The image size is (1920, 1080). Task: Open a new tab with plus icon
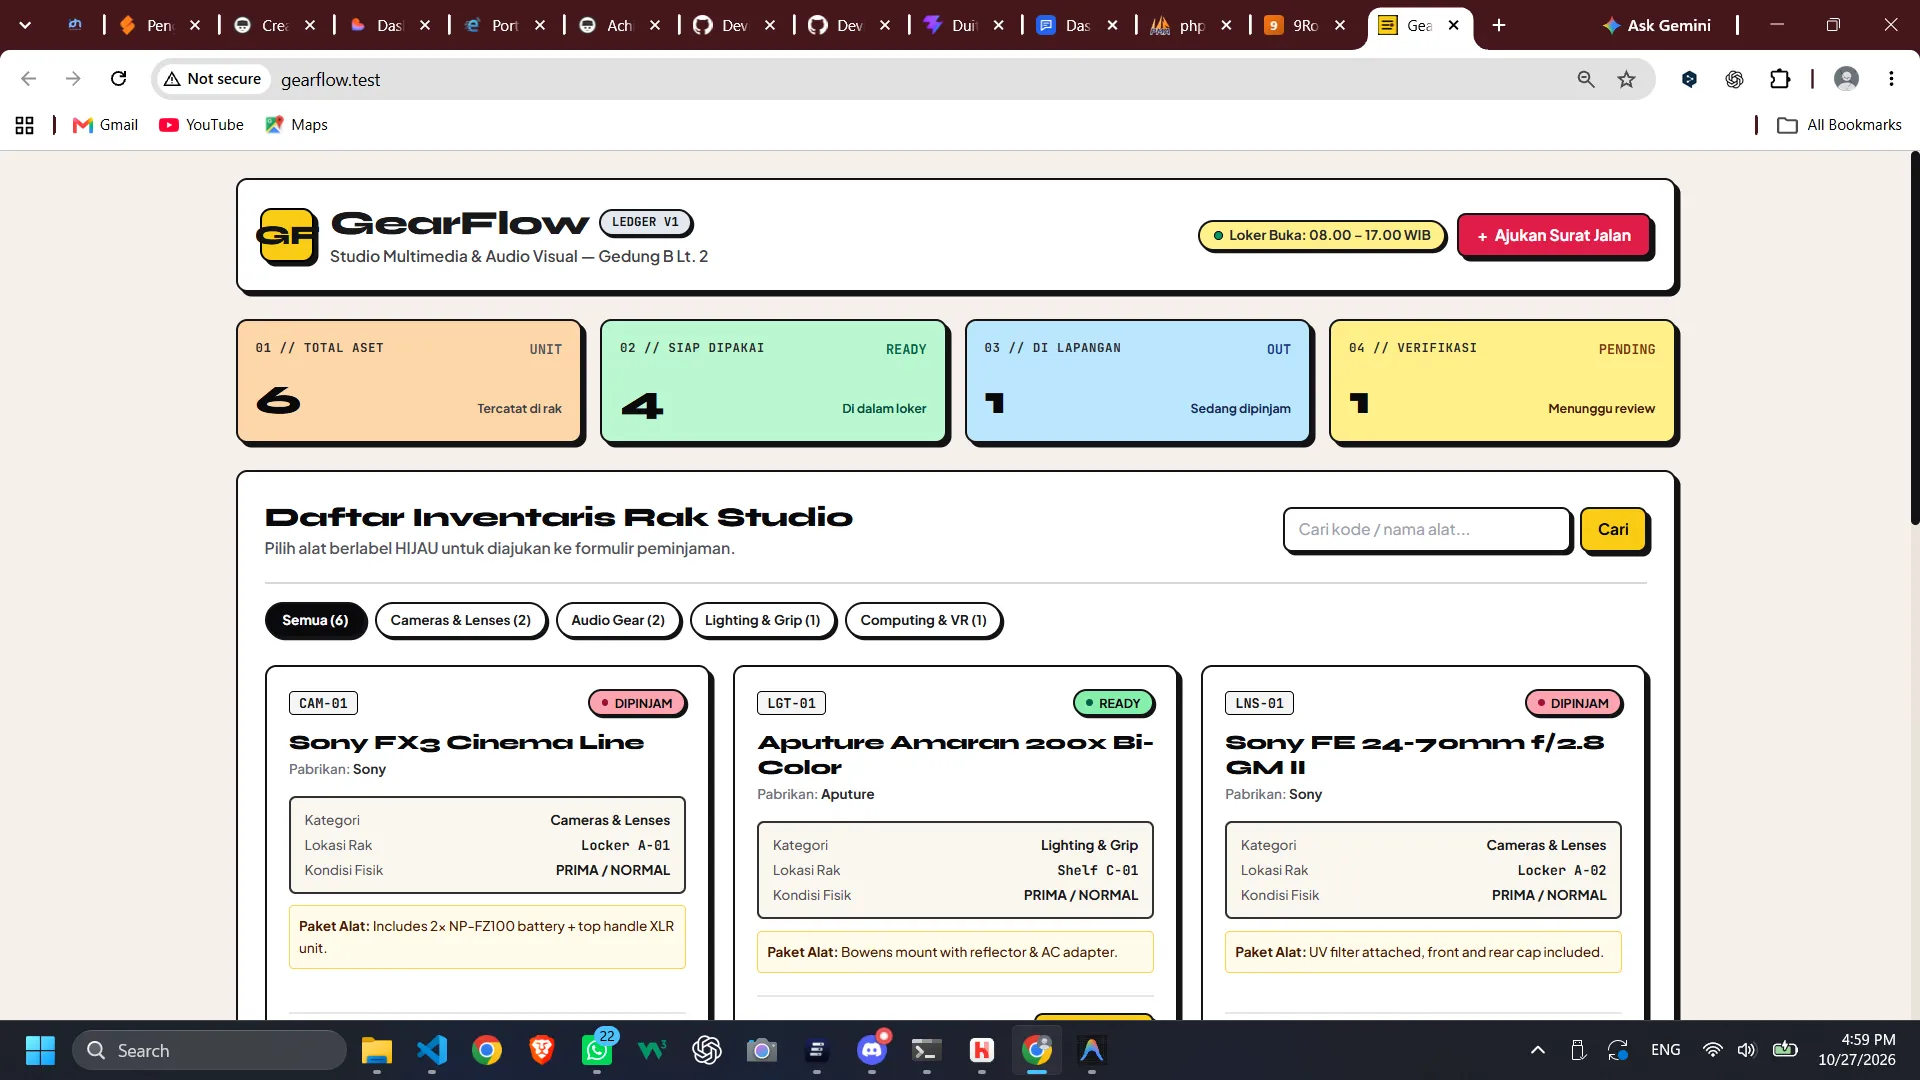(x=1499, y=25)
